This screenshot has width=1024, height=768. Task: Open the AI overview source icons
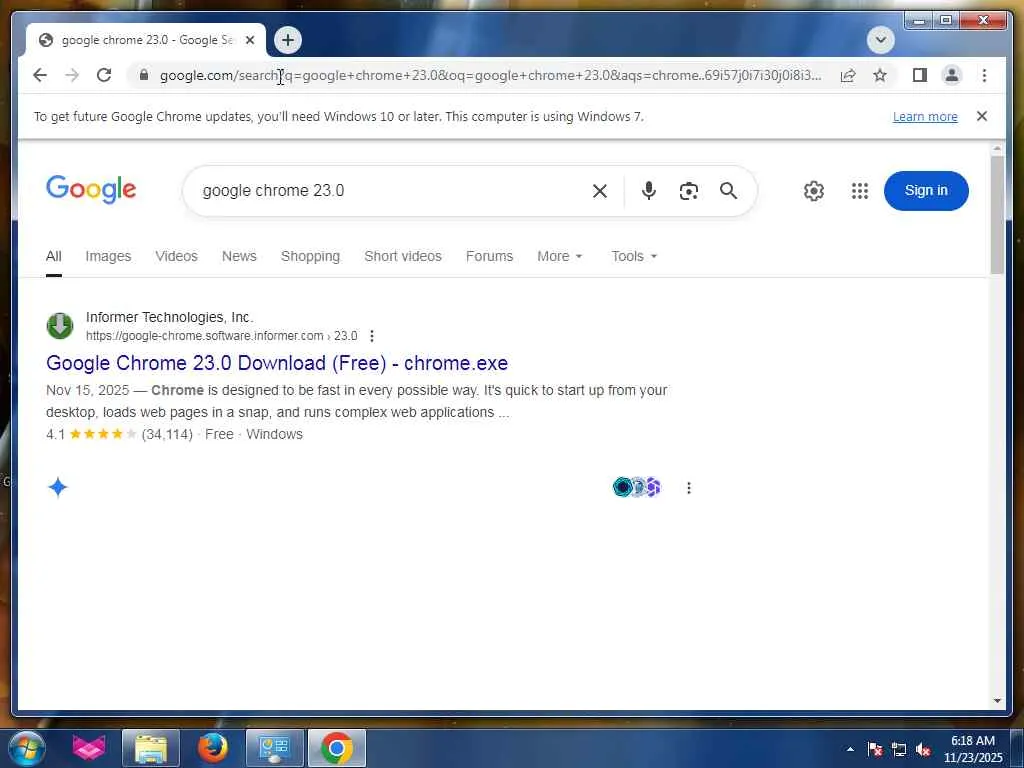tap(637, 487)
